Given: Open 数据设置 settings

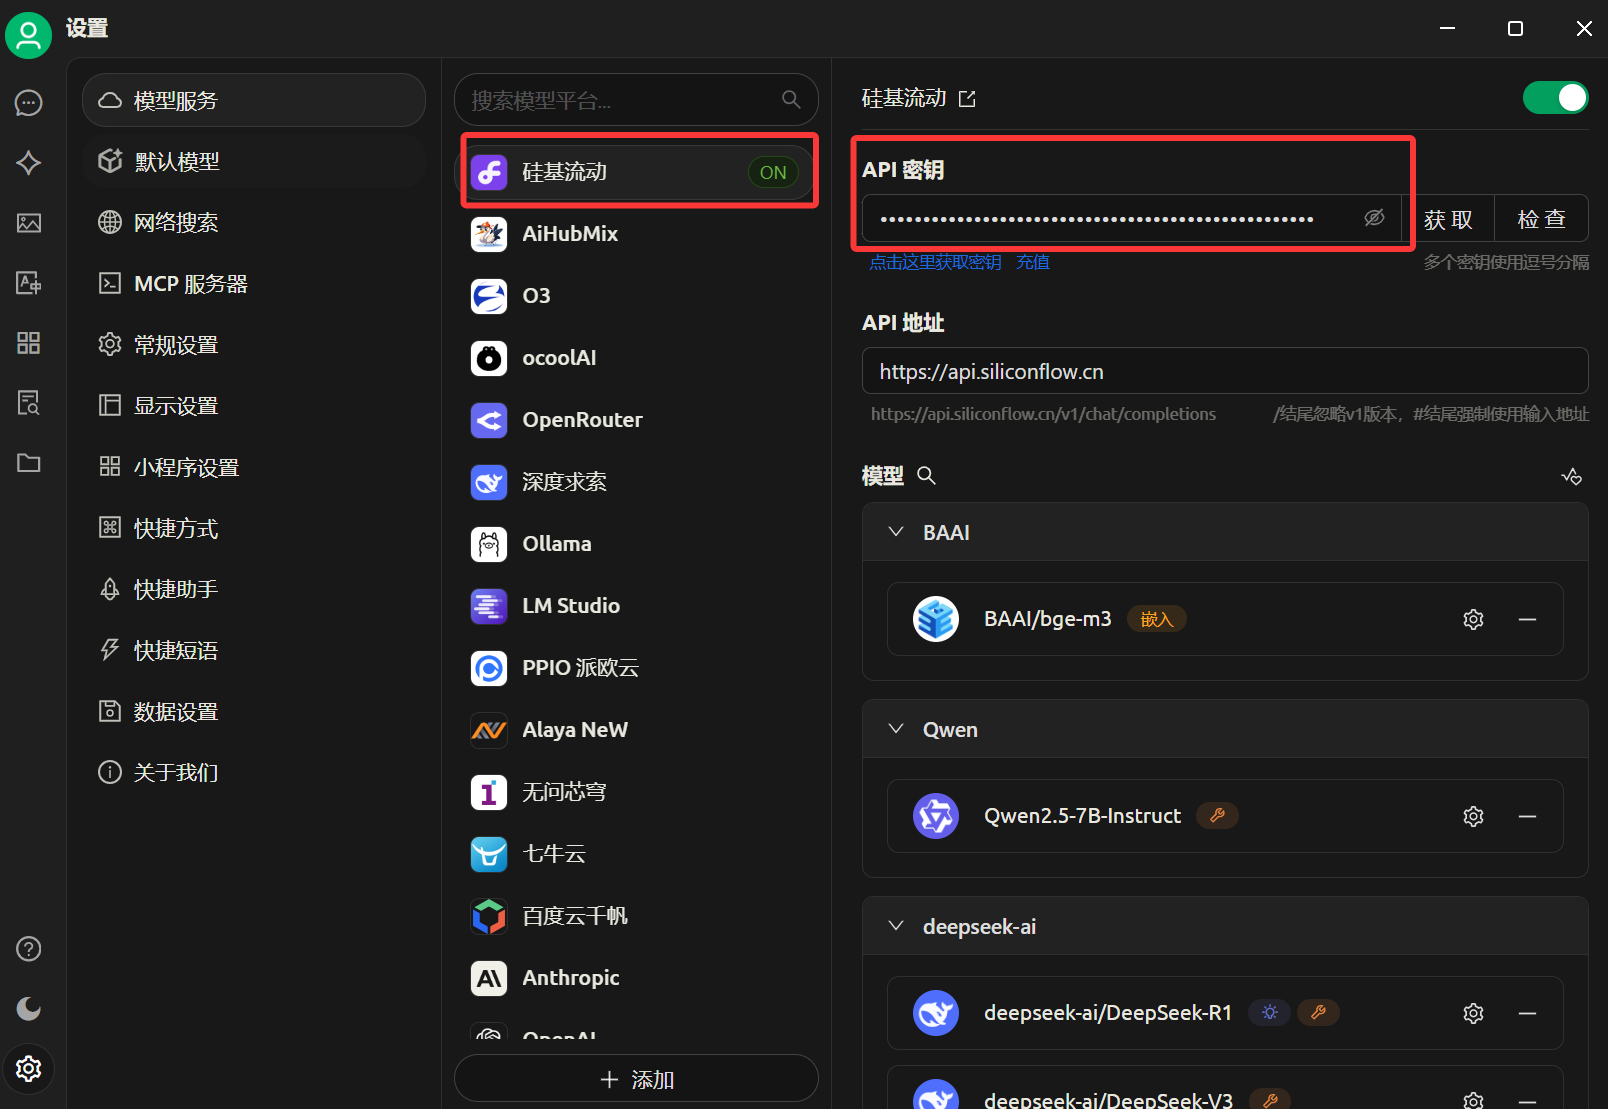Looking at the screenshot, I should [x=254, y=711].
